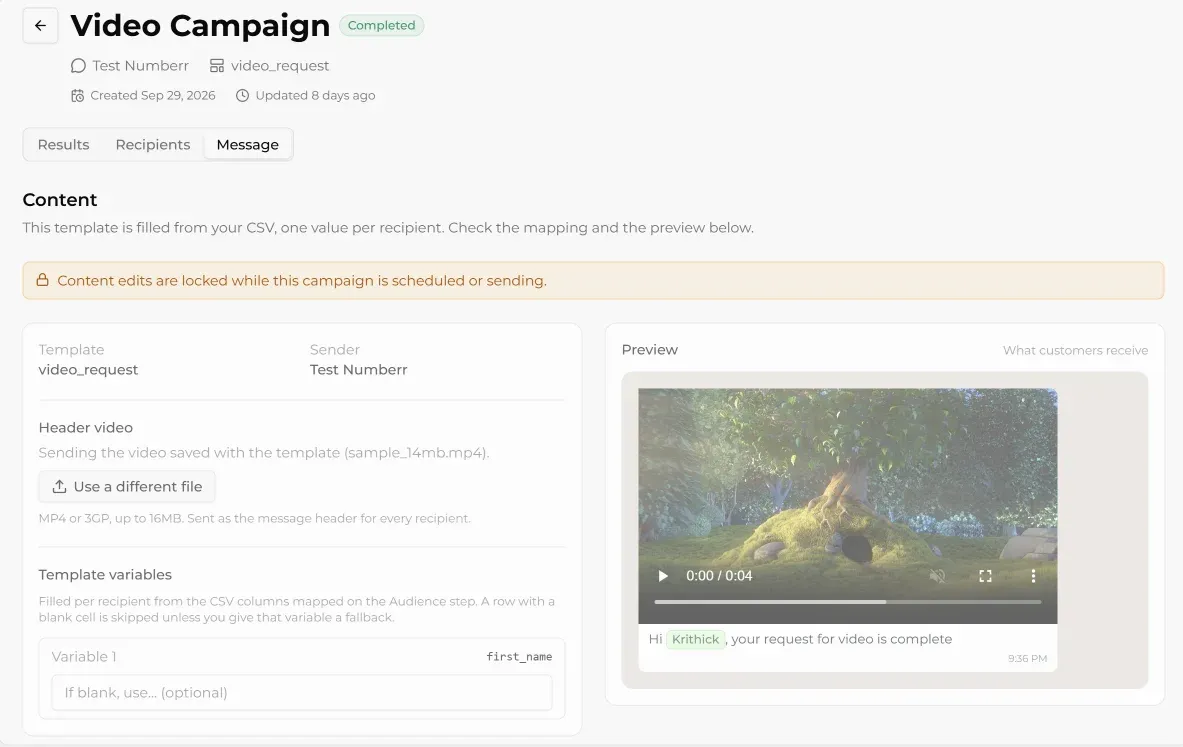
Task: Click the video progress bar
Action: [x=847, y=602]
